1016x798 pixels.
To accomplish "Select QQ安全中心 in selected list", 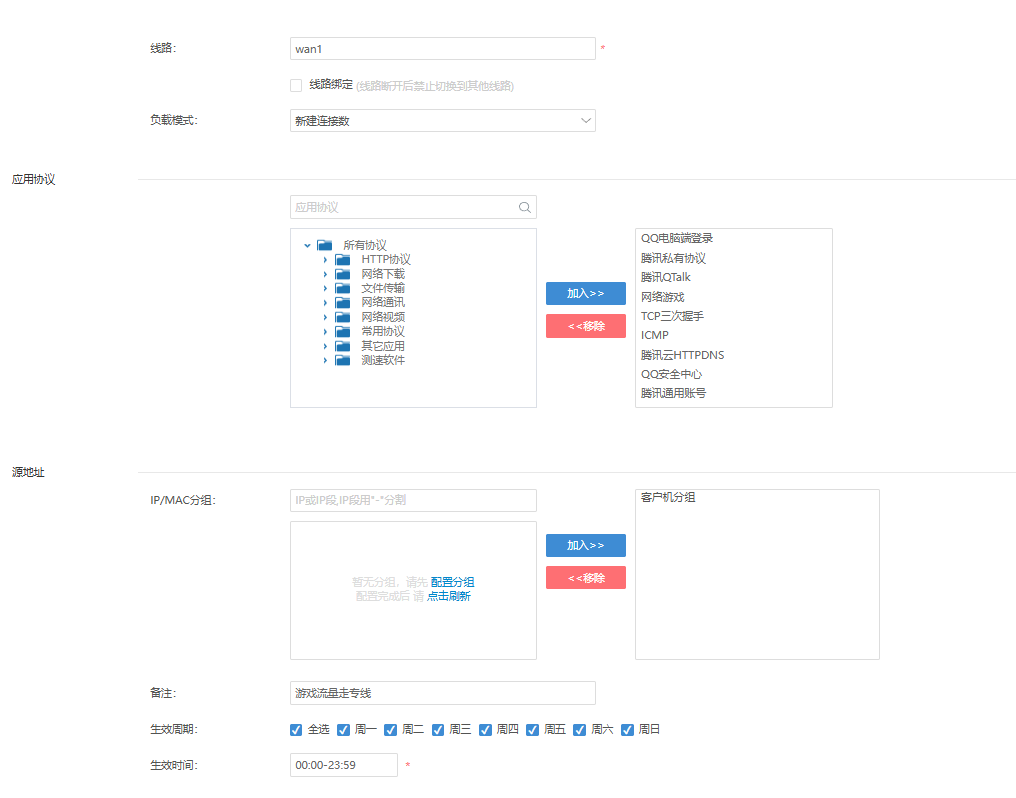I will (x=671, y=374).
